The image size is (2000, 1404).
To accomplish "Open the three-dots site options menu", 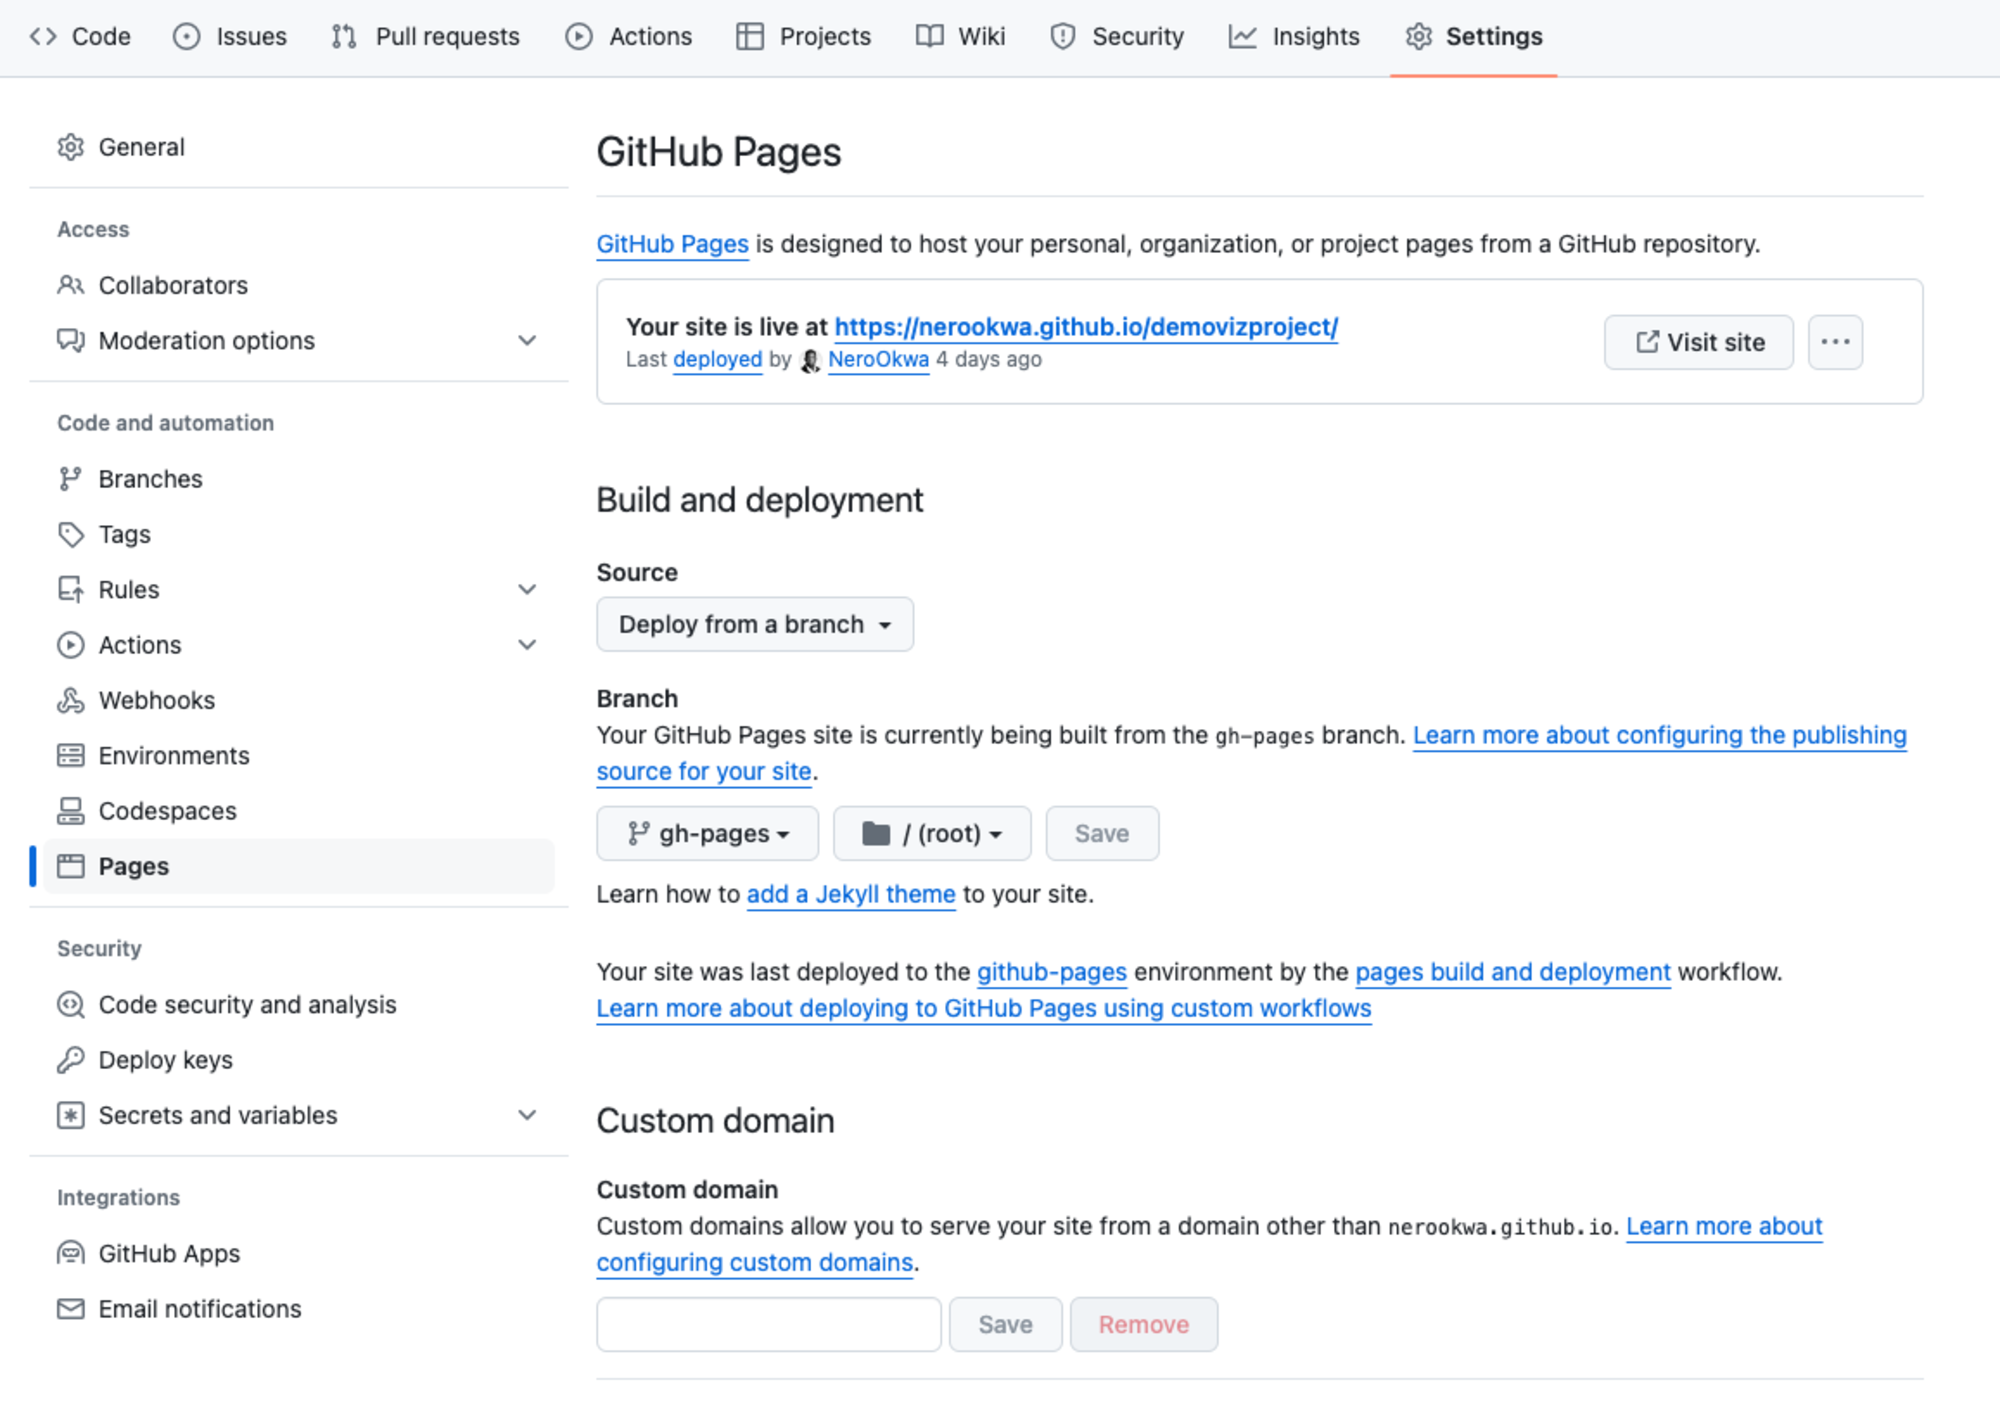I will 1835,342.
